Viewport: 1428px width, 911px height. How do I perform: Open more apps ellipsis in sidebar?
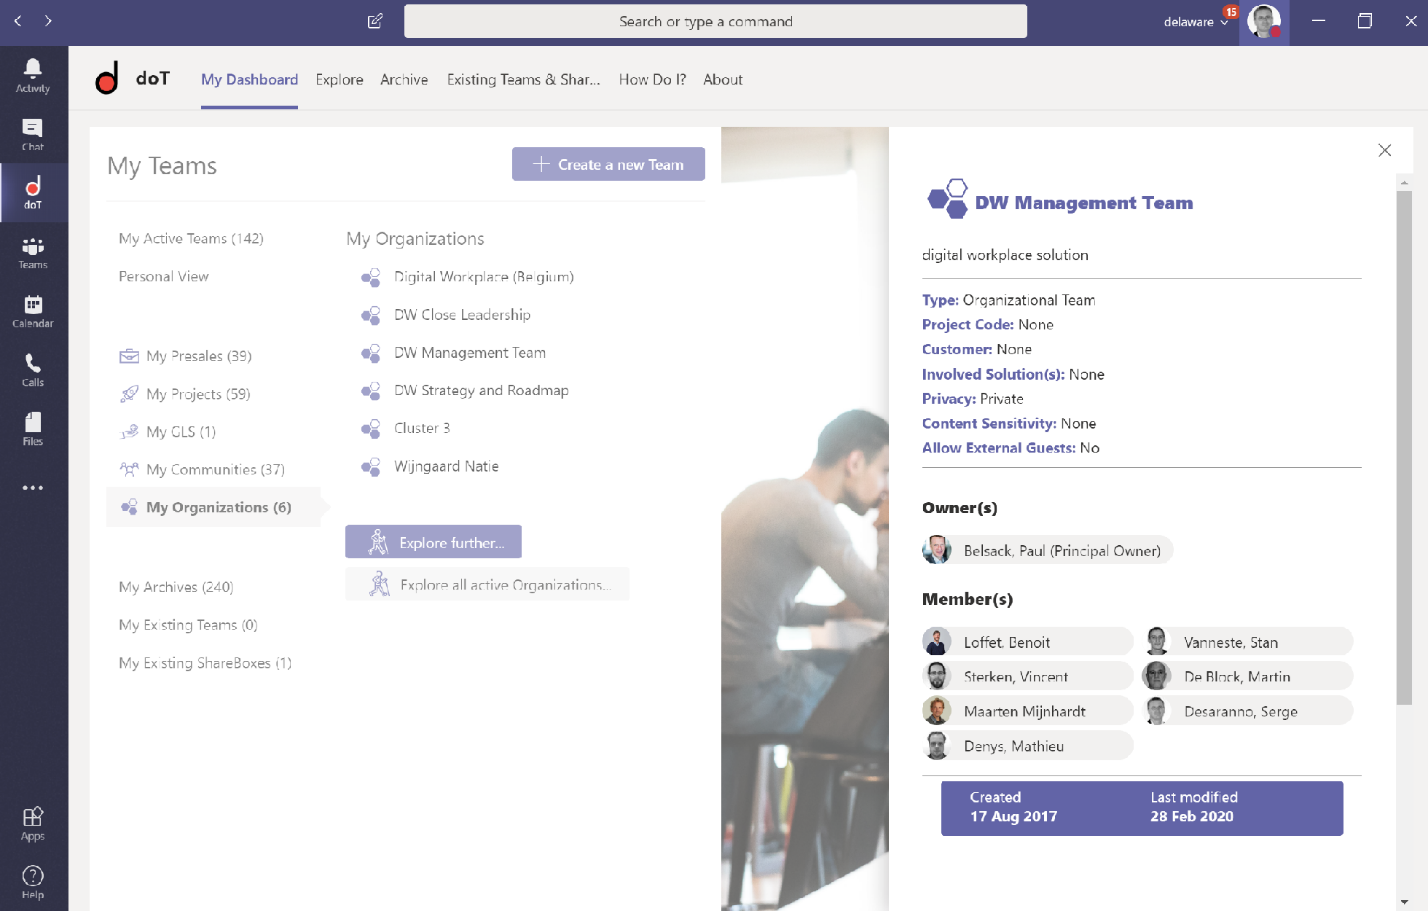coord(33,488)
